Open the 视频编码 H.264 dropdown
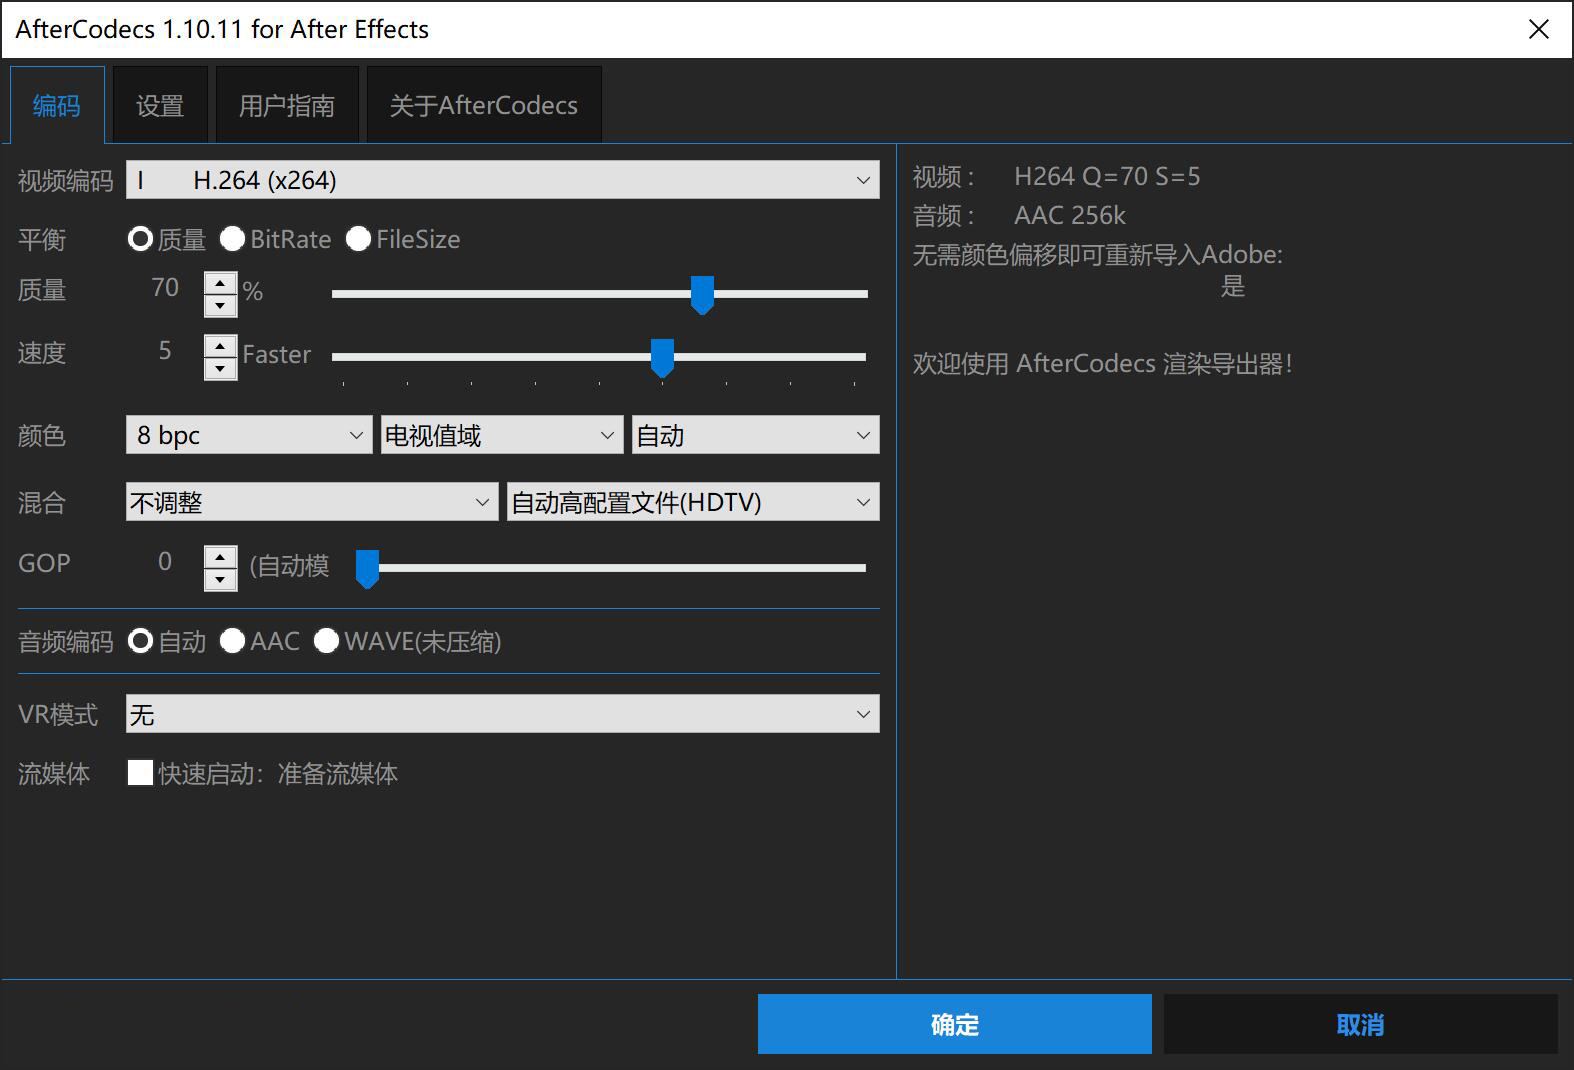1574x1070 pixels. (502, 180)
